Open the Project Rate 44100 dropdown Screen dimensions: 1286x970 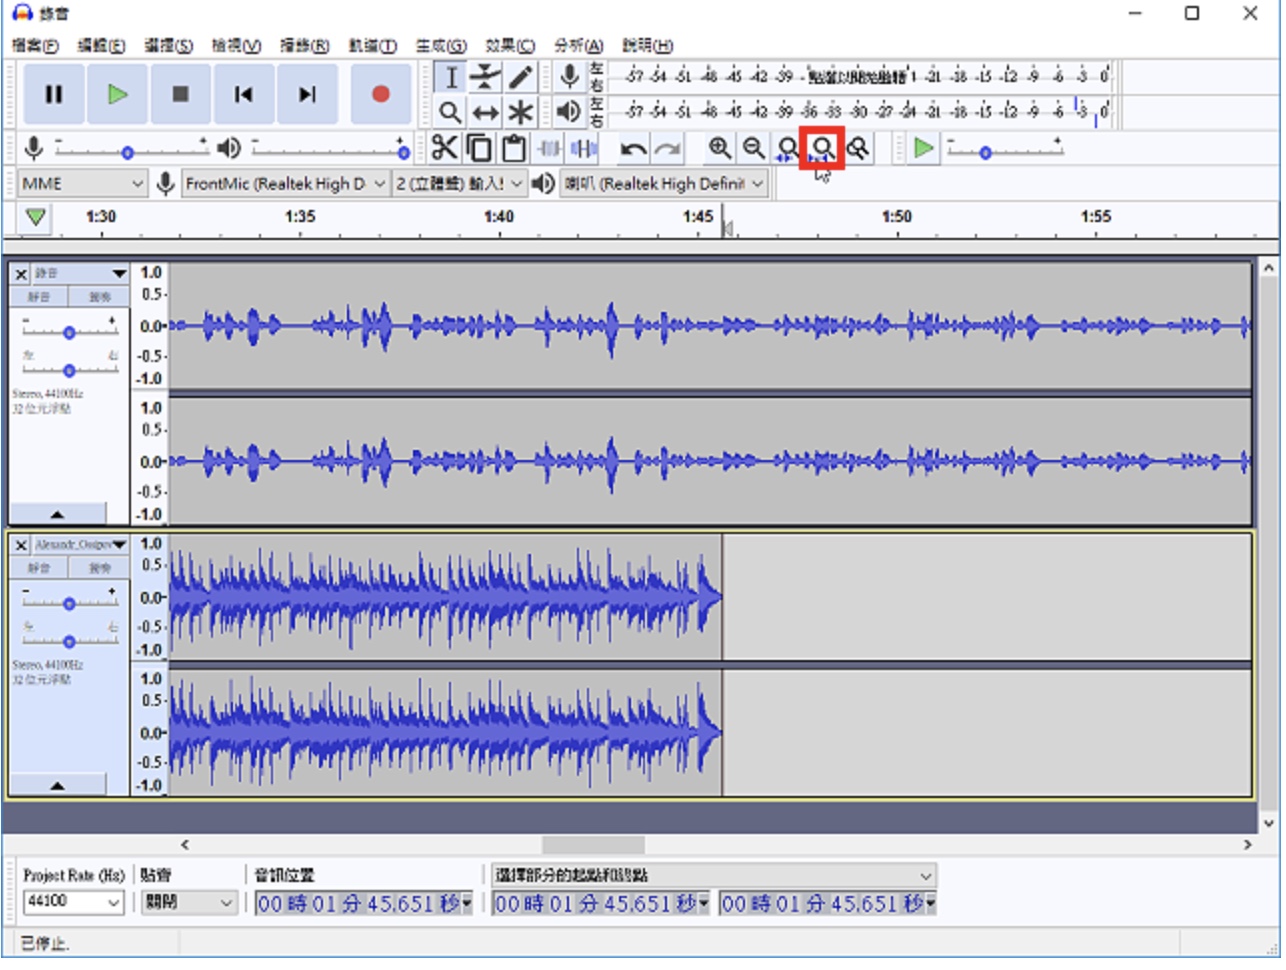pos(72,902)
